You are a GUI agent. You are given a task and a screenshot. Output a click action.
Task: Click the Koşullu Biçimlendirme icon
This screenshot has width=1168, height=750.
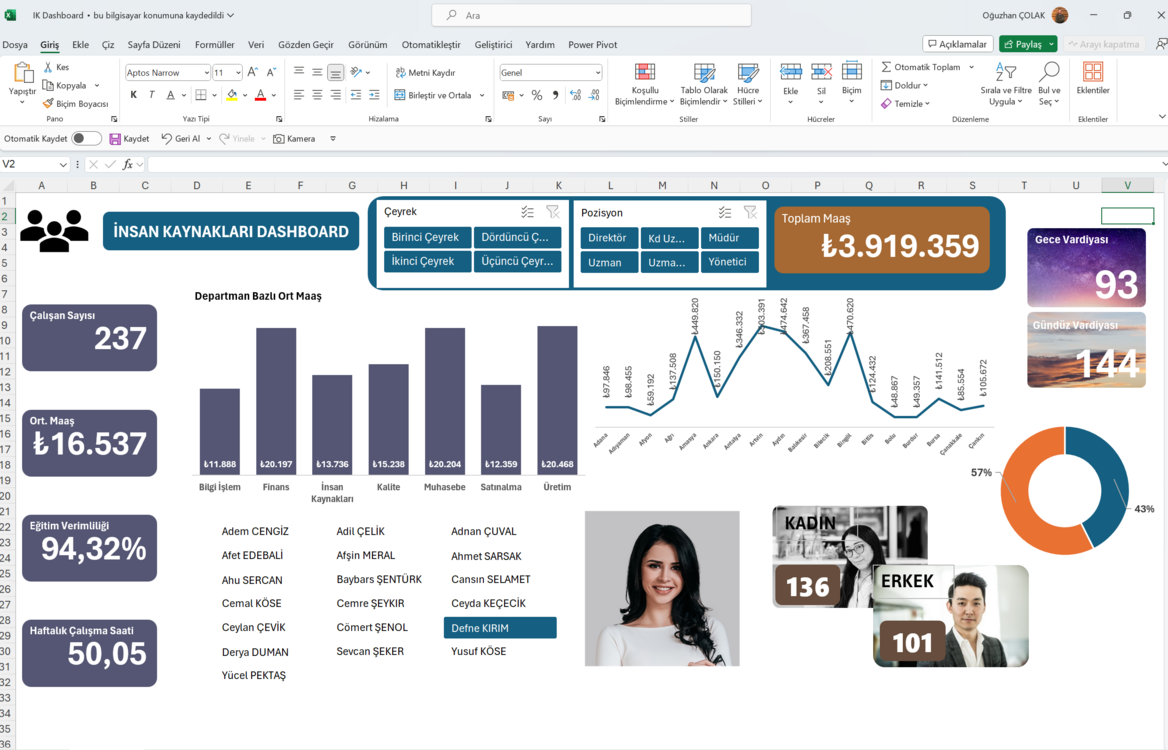pyautogui.click(x=645, y=72)
